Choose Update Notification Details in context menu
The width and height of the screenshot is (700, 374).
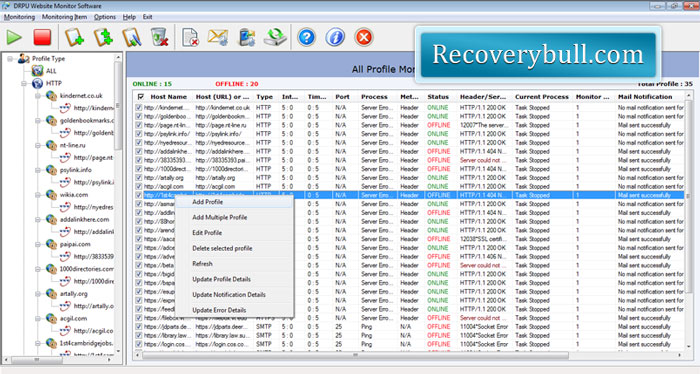(235, 295)
